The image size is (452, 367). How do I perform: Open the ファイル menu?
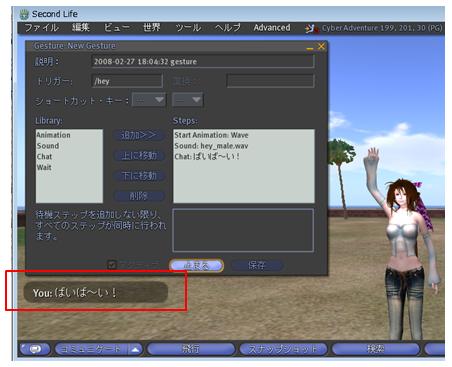tap(42, 28)
